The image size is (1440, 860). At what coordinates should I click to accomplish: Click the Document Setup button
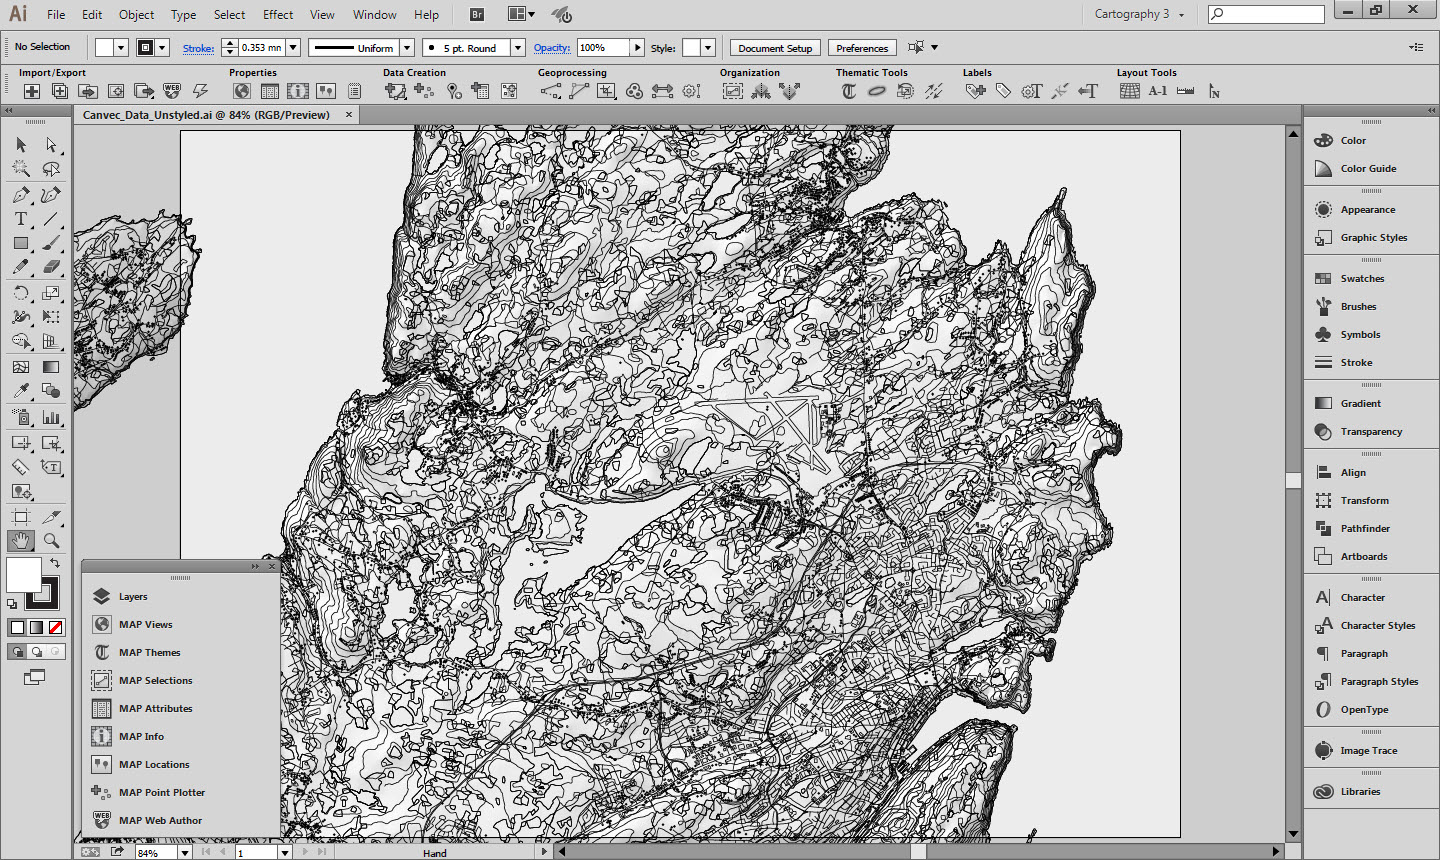click(x=775, y=48)
